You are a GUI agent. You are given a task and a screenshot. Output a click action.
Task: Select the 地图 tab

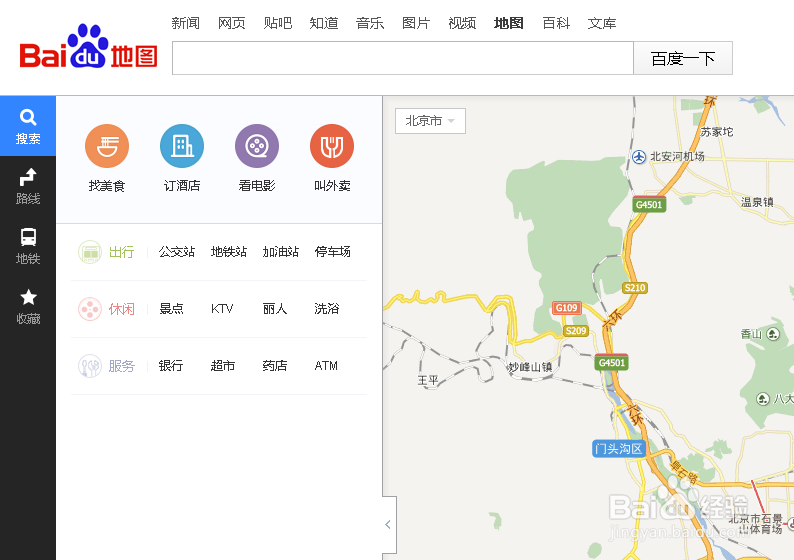(508, 23)
